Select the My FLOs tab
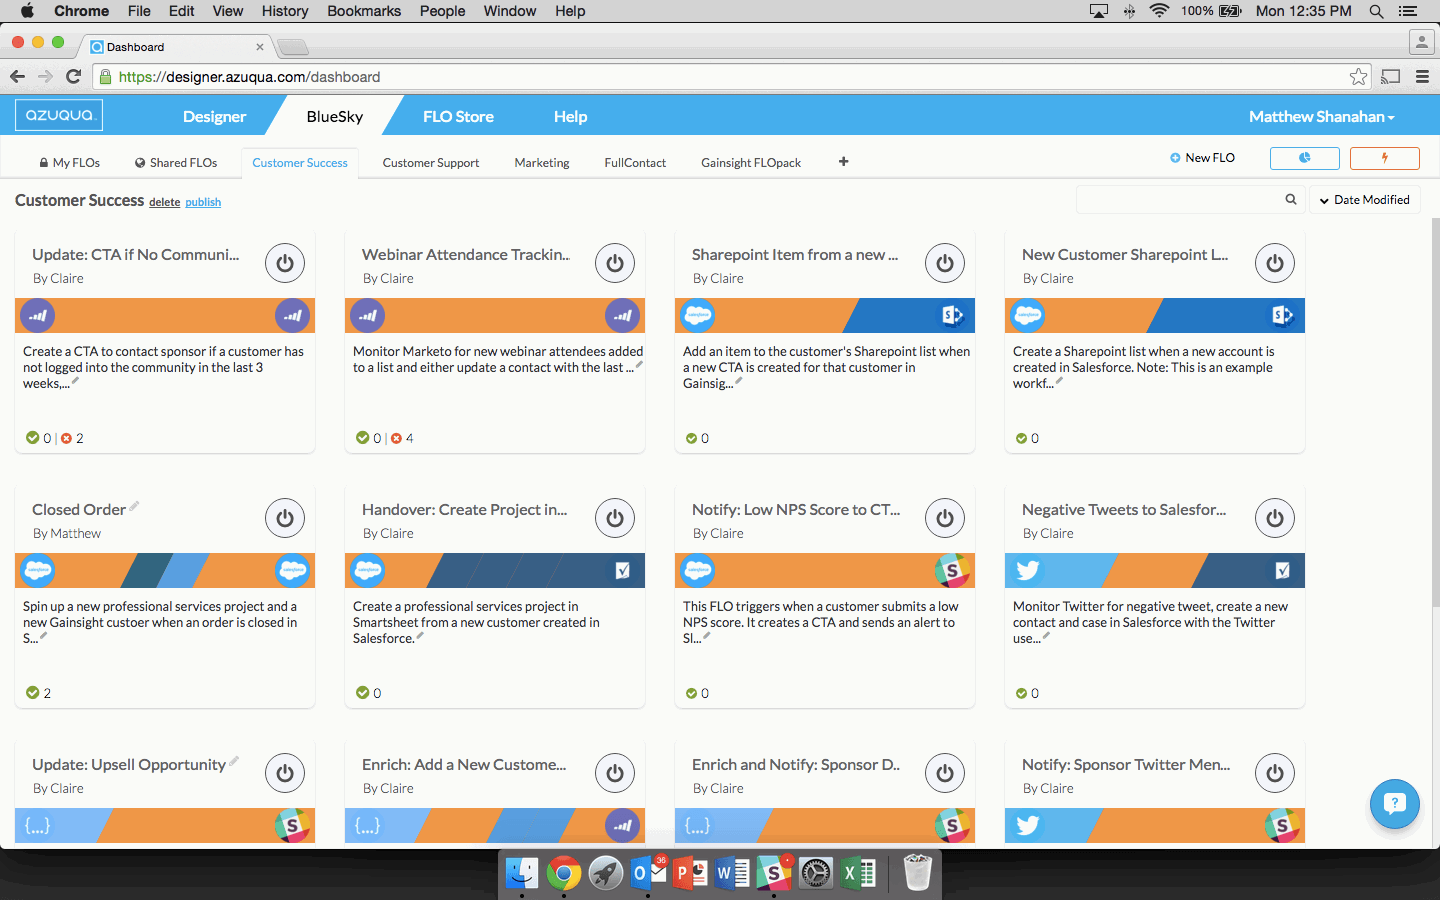 coord(69,162)
